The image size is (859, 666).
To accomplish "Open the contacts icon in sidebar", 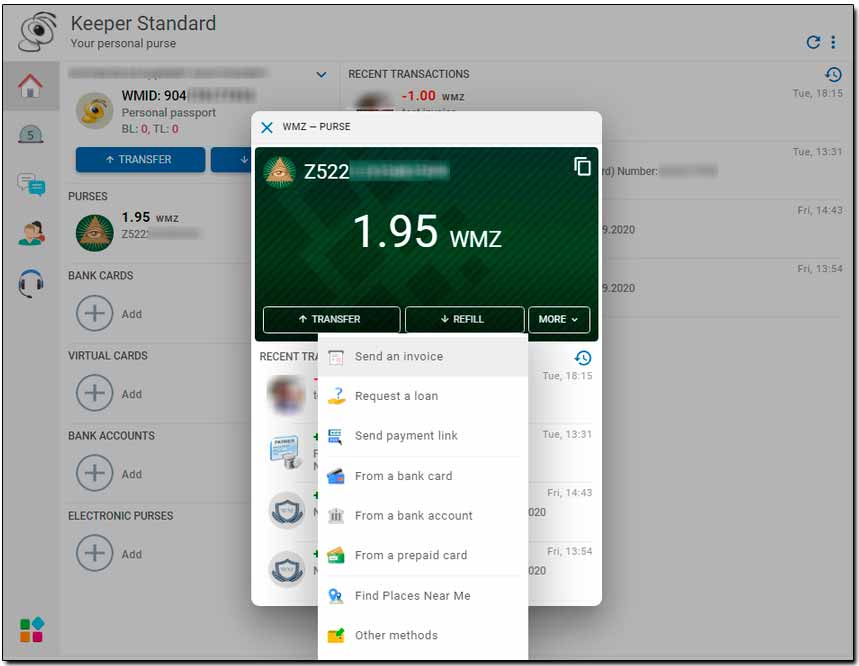I will pyautogui.click(x=31, y=233).
